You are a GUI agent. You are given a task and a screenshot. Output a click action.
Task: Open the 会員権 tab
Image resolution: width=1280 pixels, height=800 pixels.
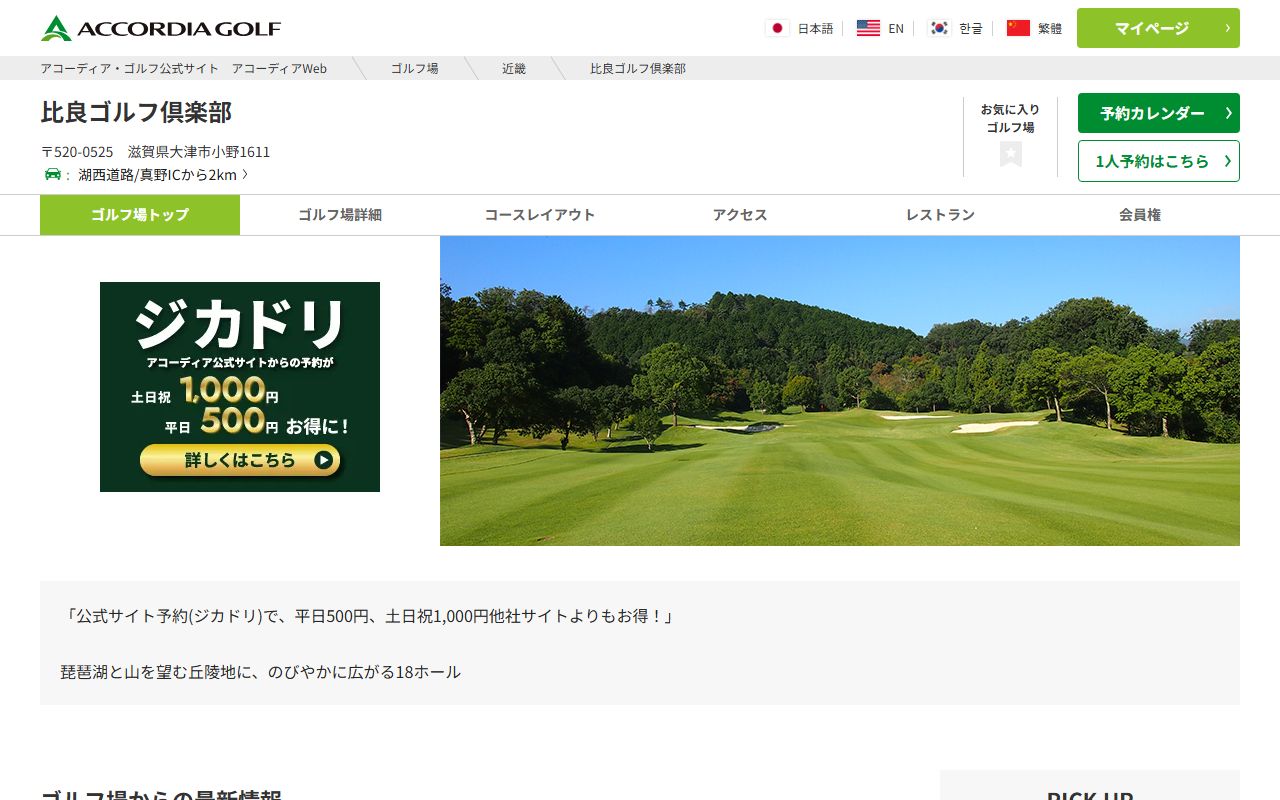click(x=1140, y=215)
